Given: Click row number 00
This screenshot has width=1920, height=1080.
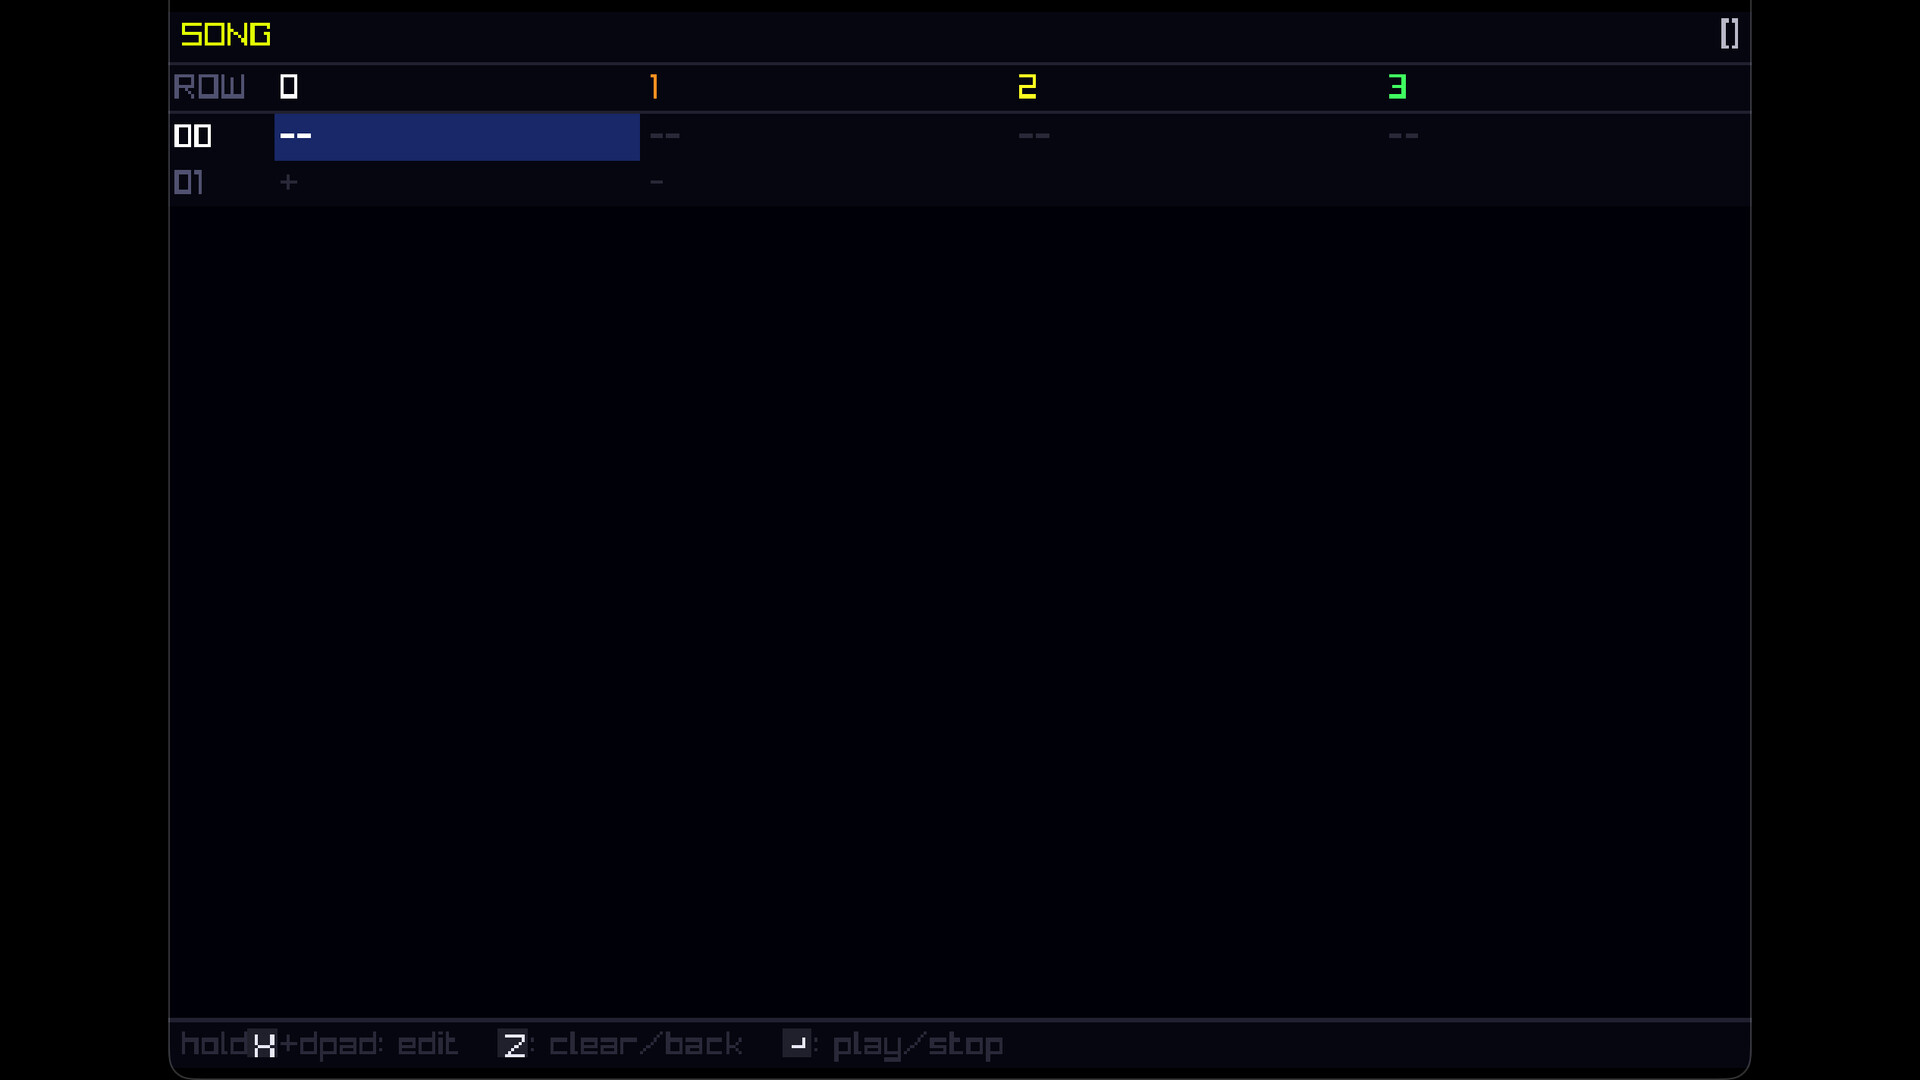Looking at the screenshot, I should 193,136.
